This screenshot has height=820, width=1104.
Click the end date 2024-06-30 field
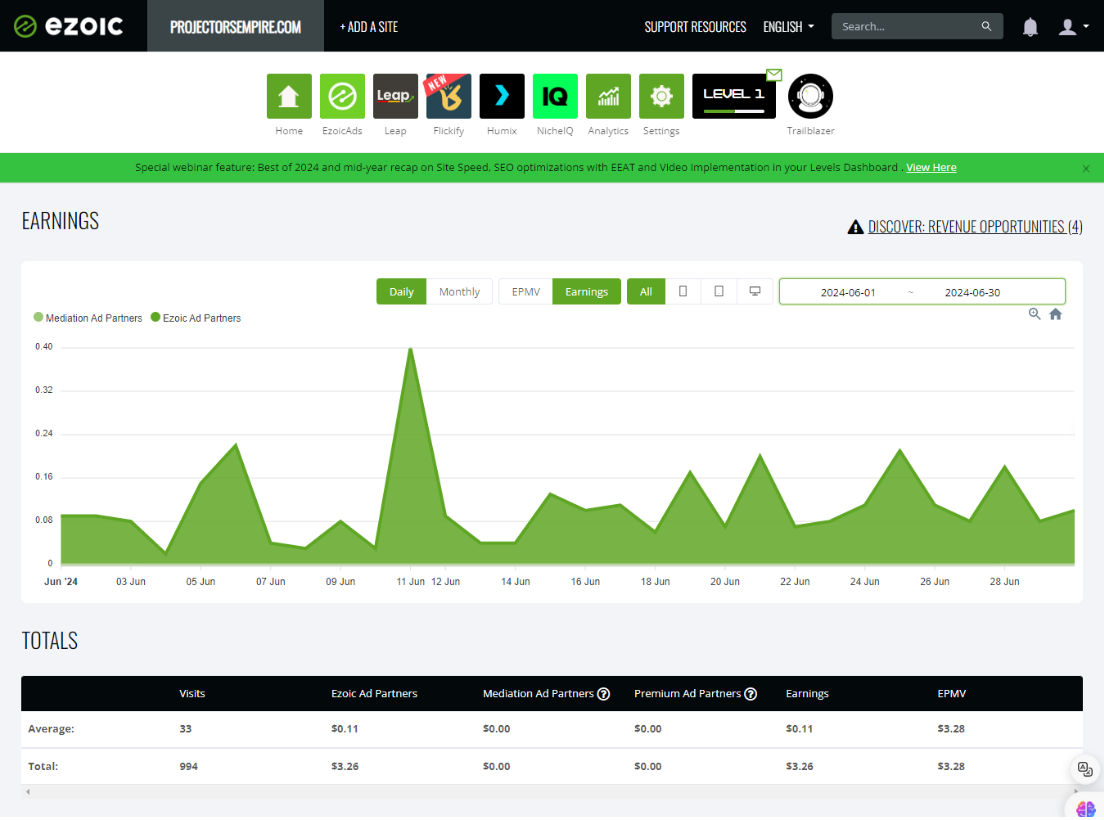click(972, 292)
